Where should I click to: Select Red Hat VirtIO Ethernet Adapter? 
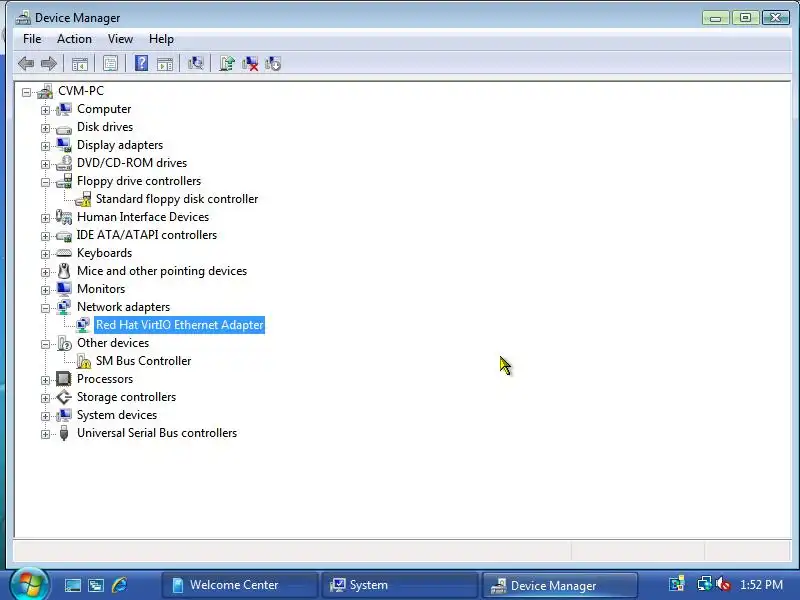click(x=179, y=325)
